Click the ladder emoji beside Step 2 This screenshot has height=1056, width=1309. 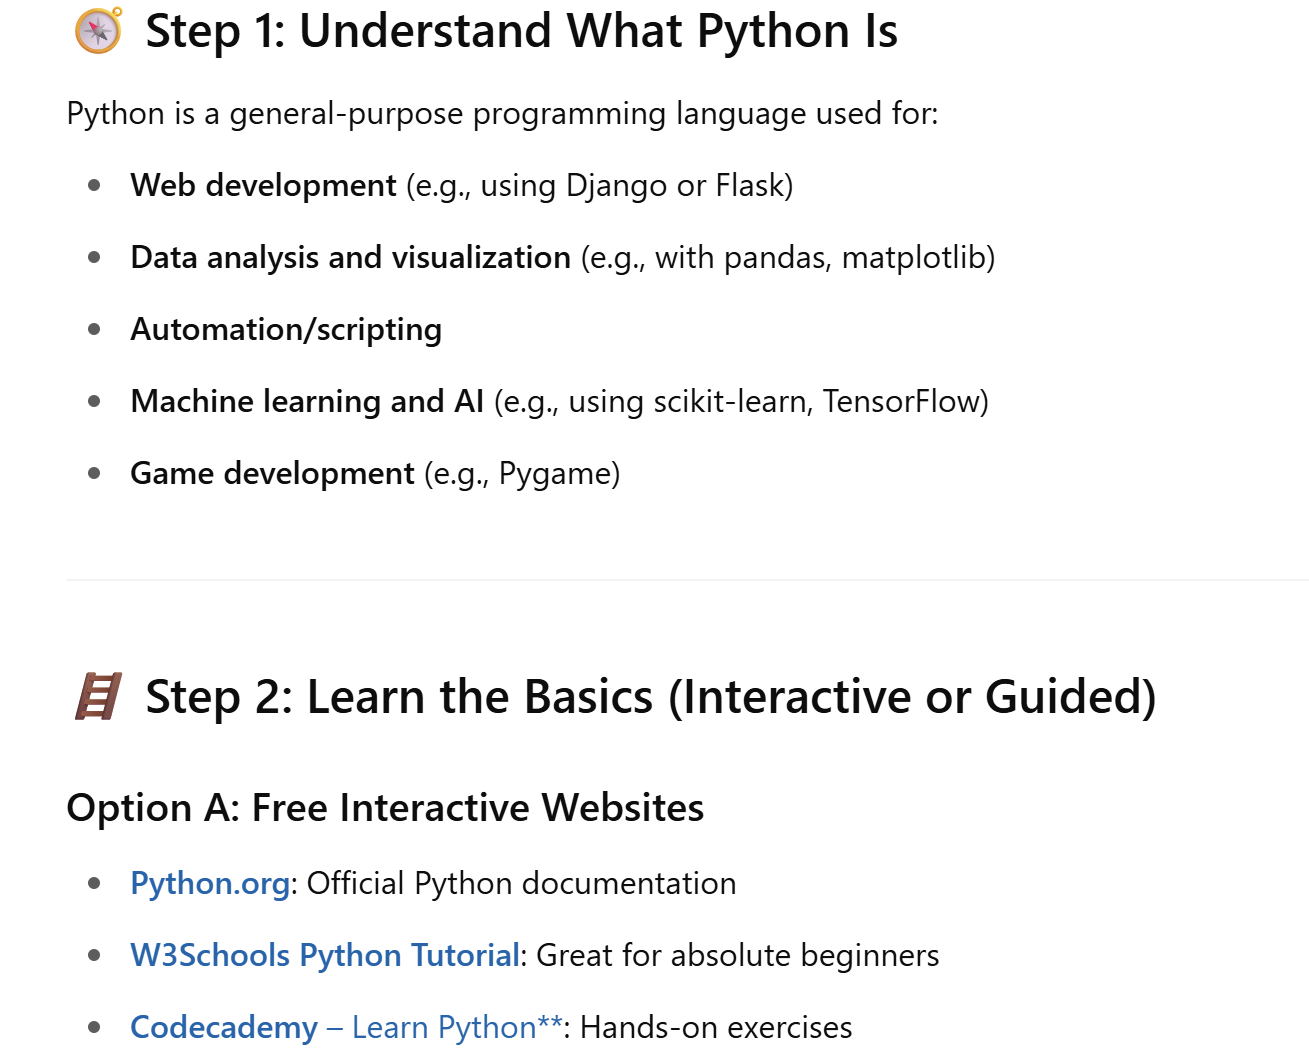coord(98,696)
